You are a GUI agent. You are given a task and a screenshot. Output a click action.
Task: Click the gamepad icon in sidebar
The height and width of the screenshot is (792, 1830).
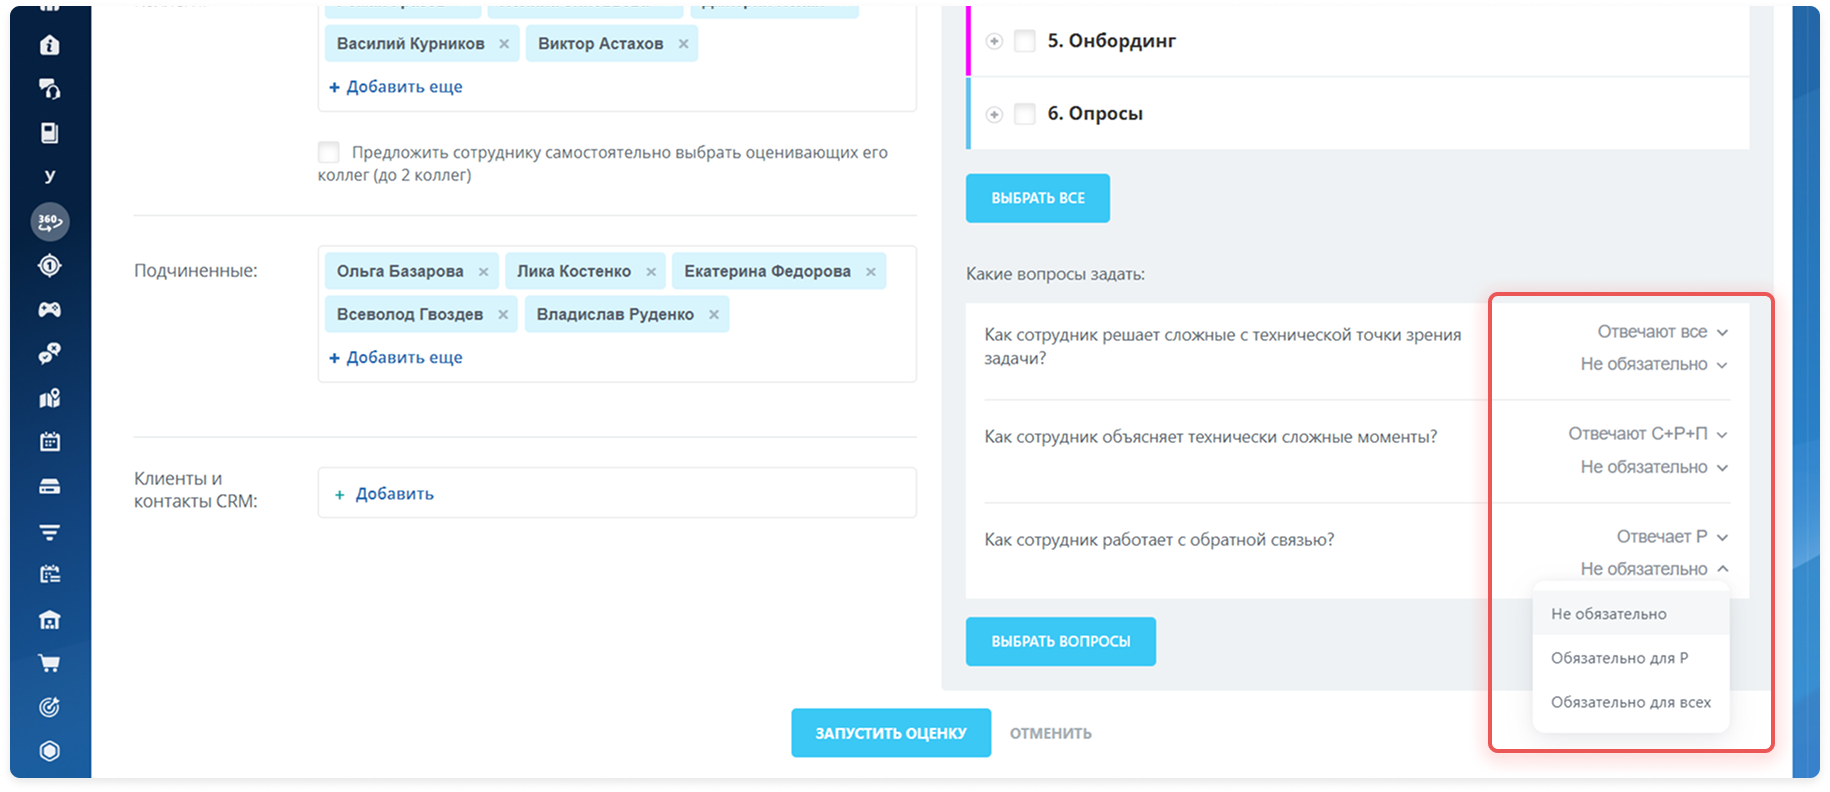pos(49,310)
